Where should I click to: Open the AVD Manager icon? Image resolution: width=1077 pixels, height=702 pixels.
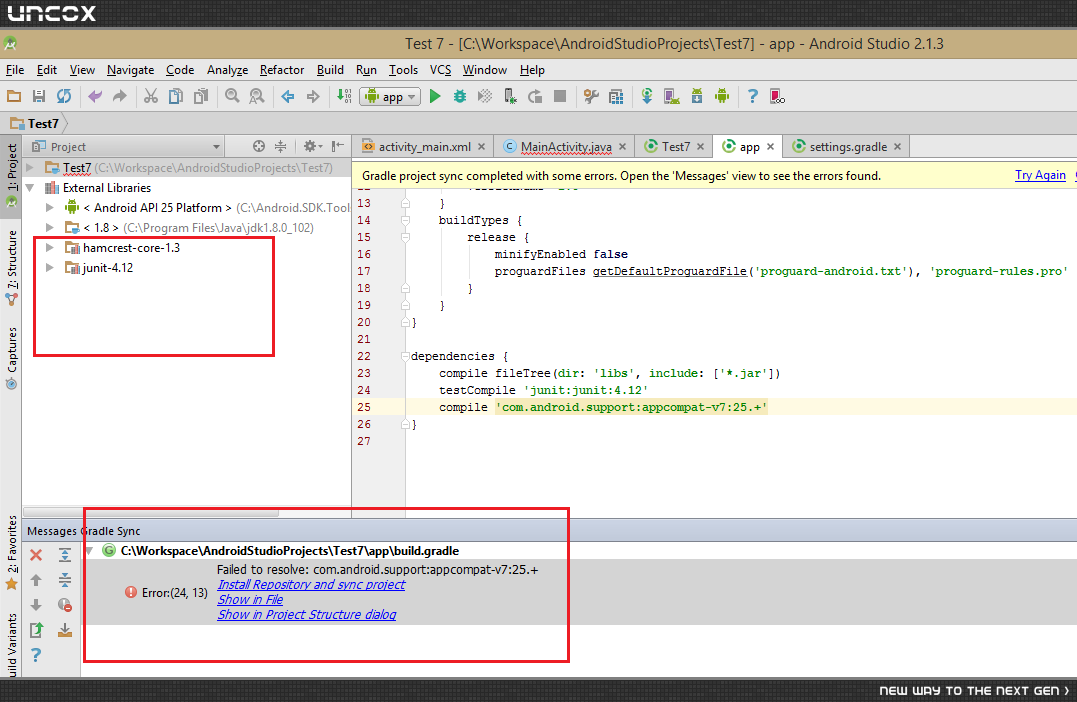672,96
